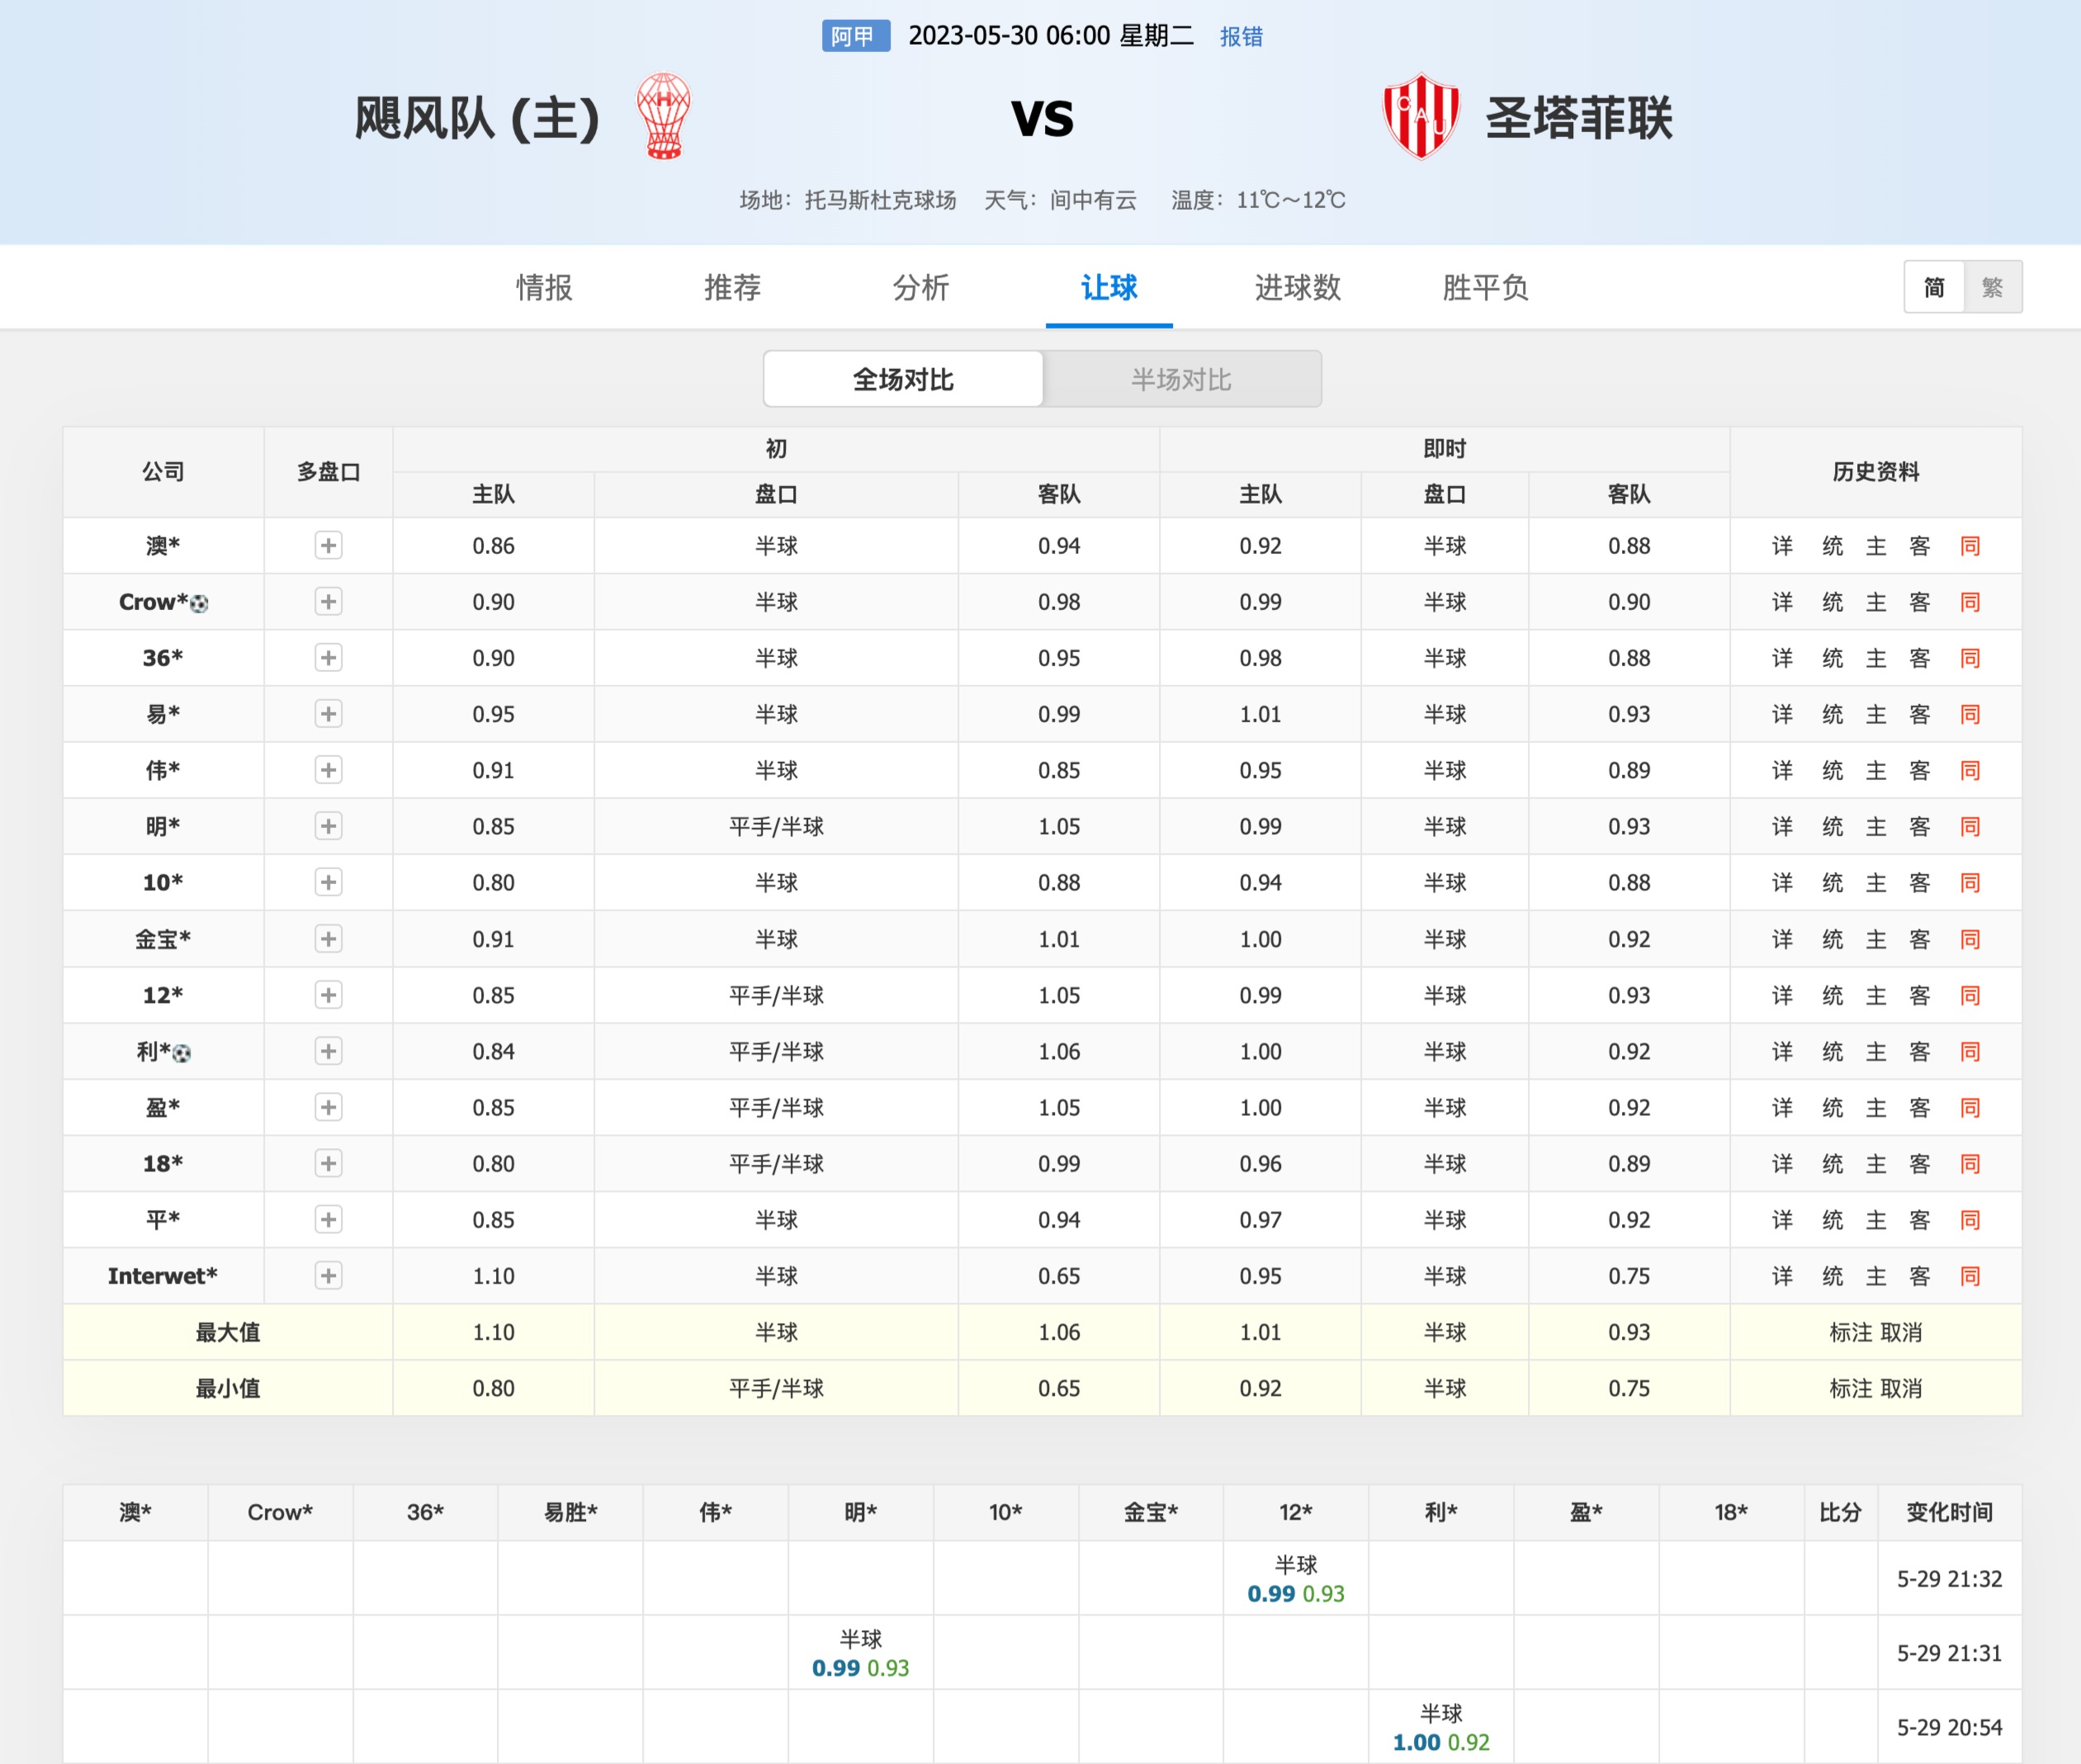The height and width of the screenshot is (1764, 2081).
Task: Select 全场对比 full-match comparison
Action: (903, 379)
